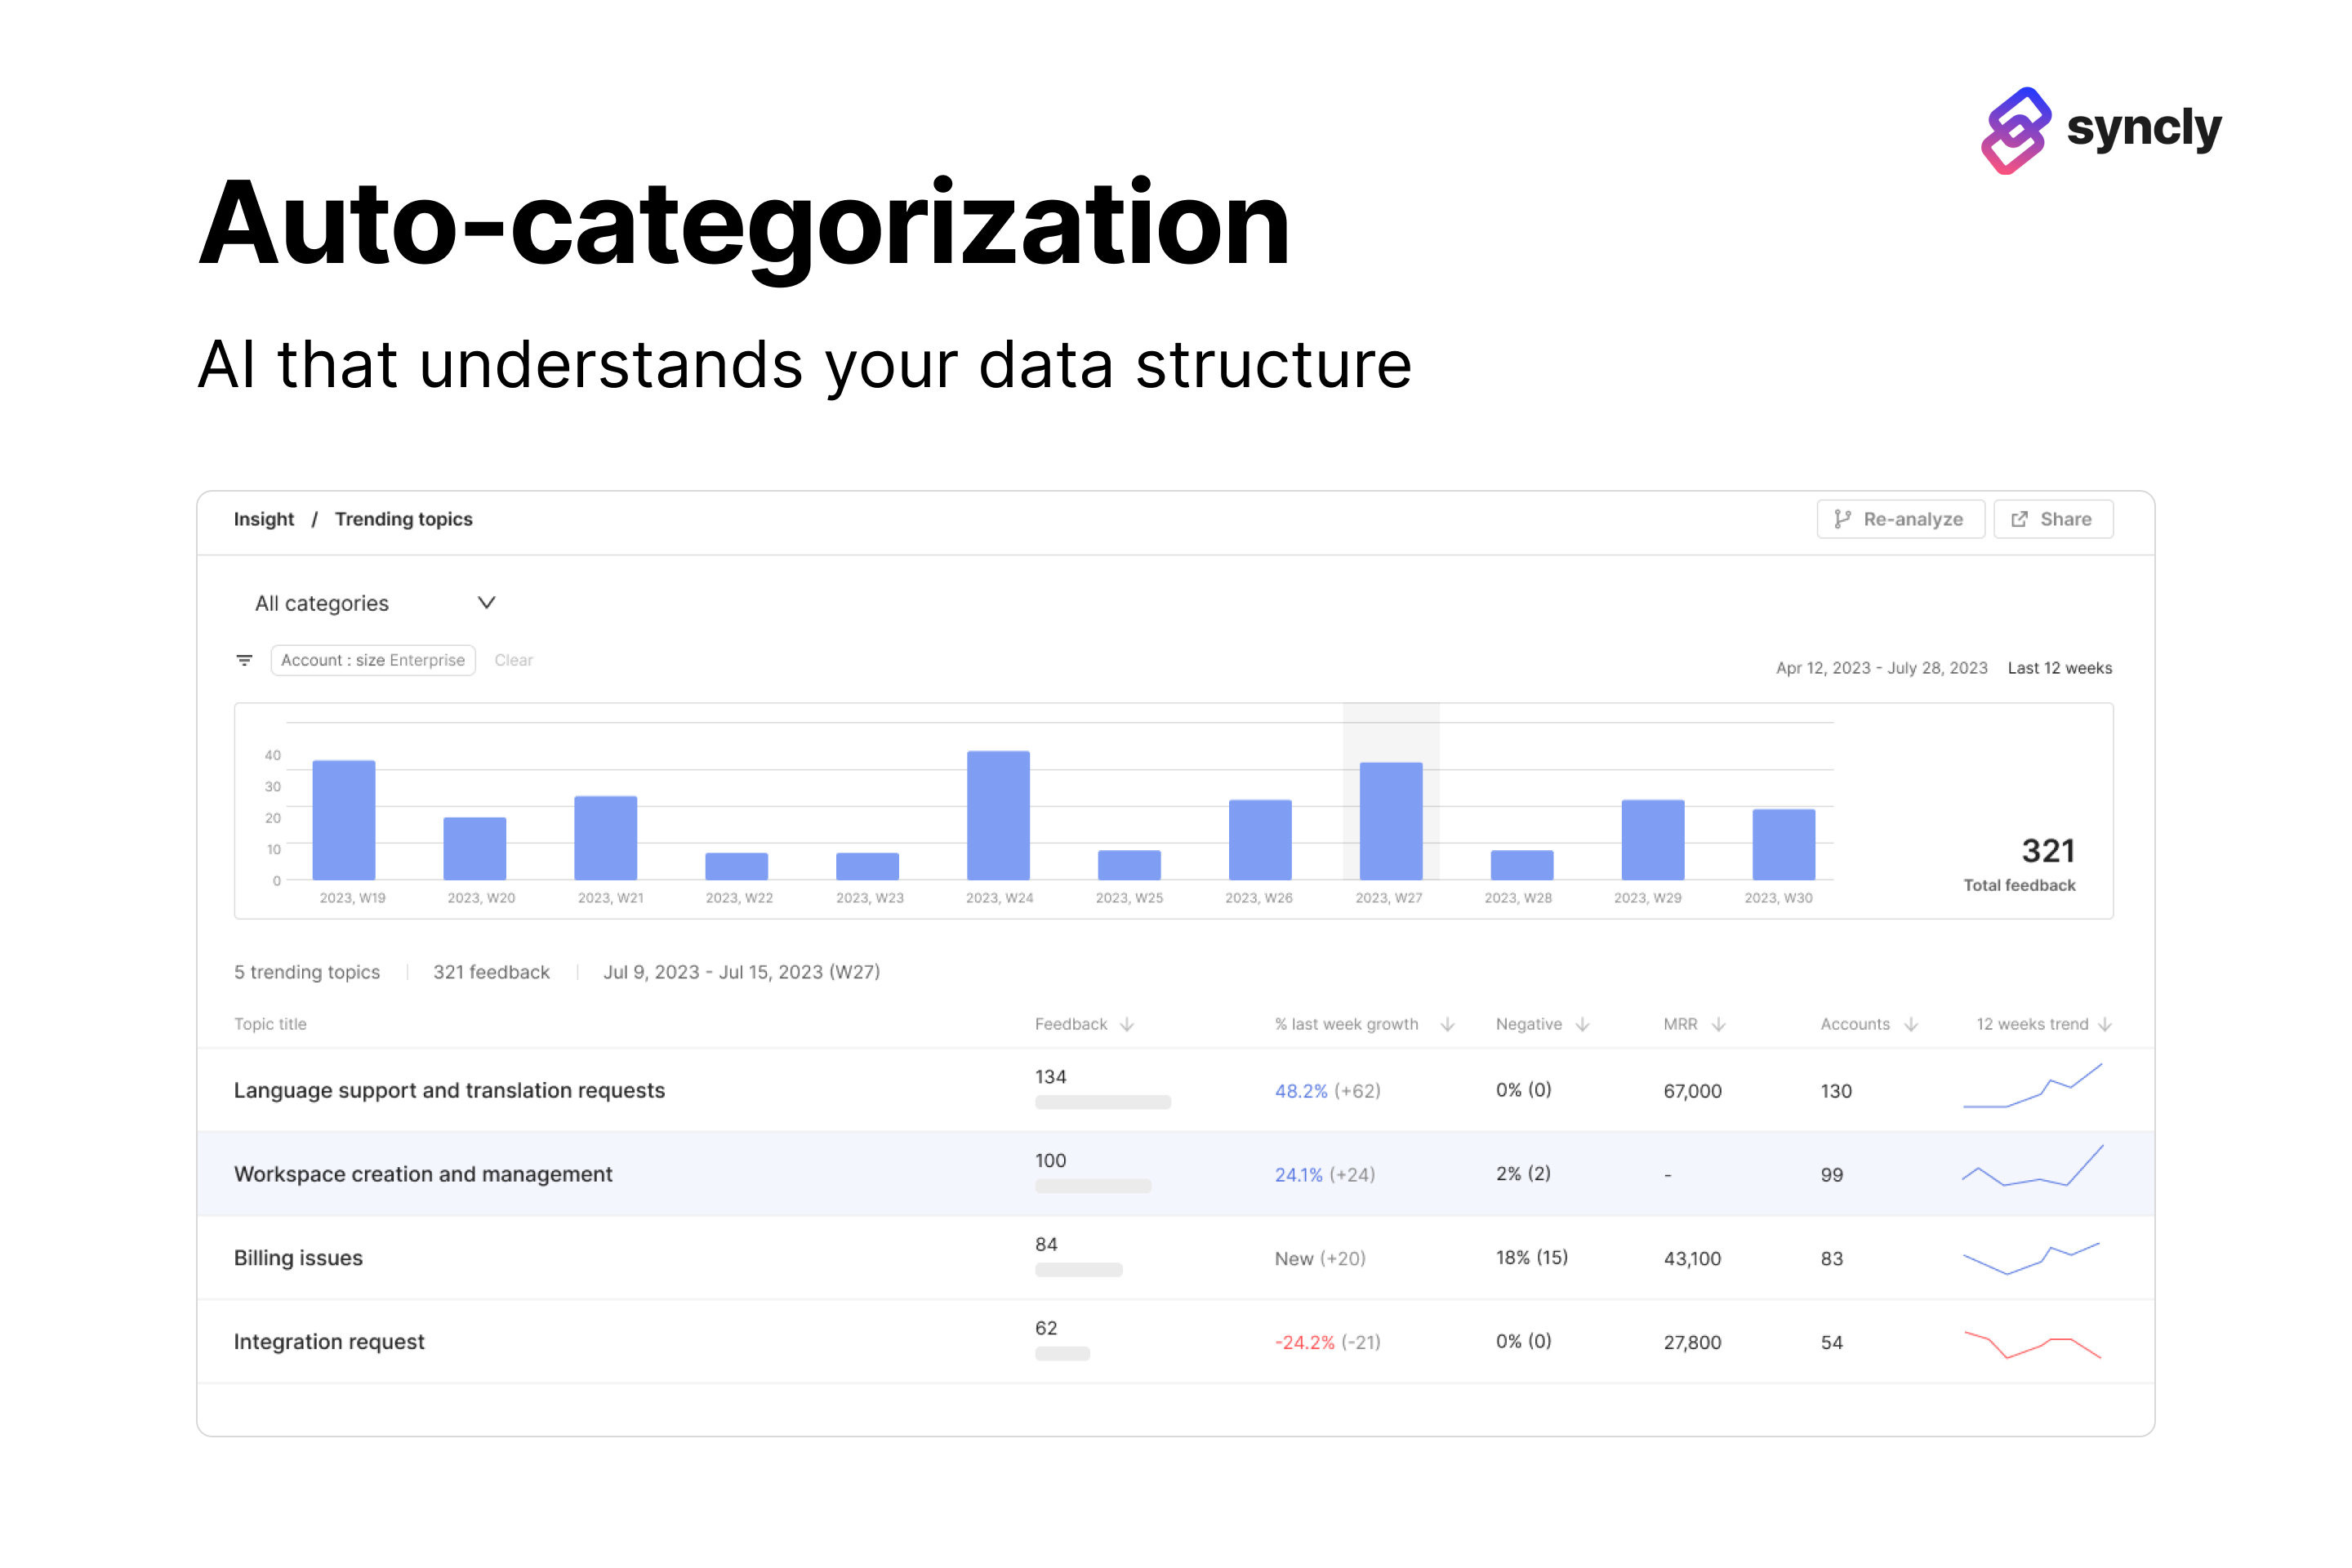Select the 2023, W24 bar in chart
The width and height of the screenshot is (2352, 1568).
[x=998, y=815]
